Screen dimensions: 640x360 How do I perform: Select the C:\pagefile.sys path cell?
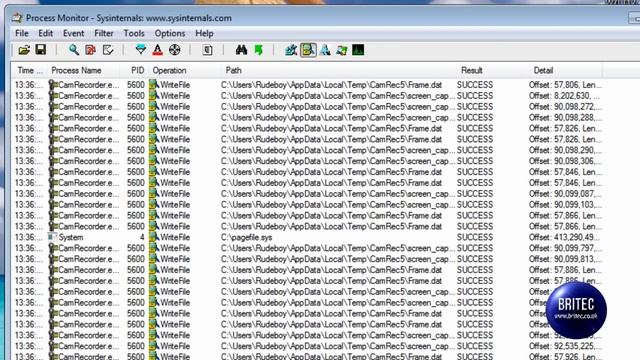tap(247, 237)
